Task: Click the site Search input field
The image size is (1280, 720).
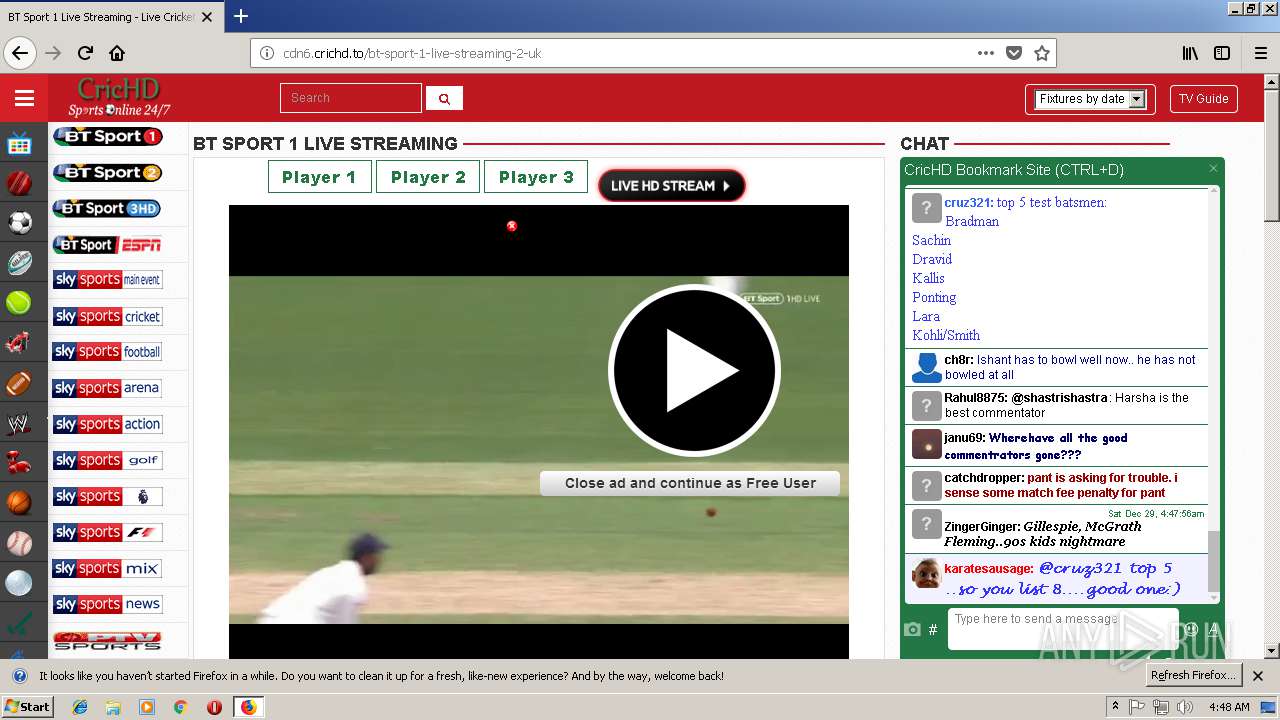Action: pyautogui.click(x=351, y=98)
